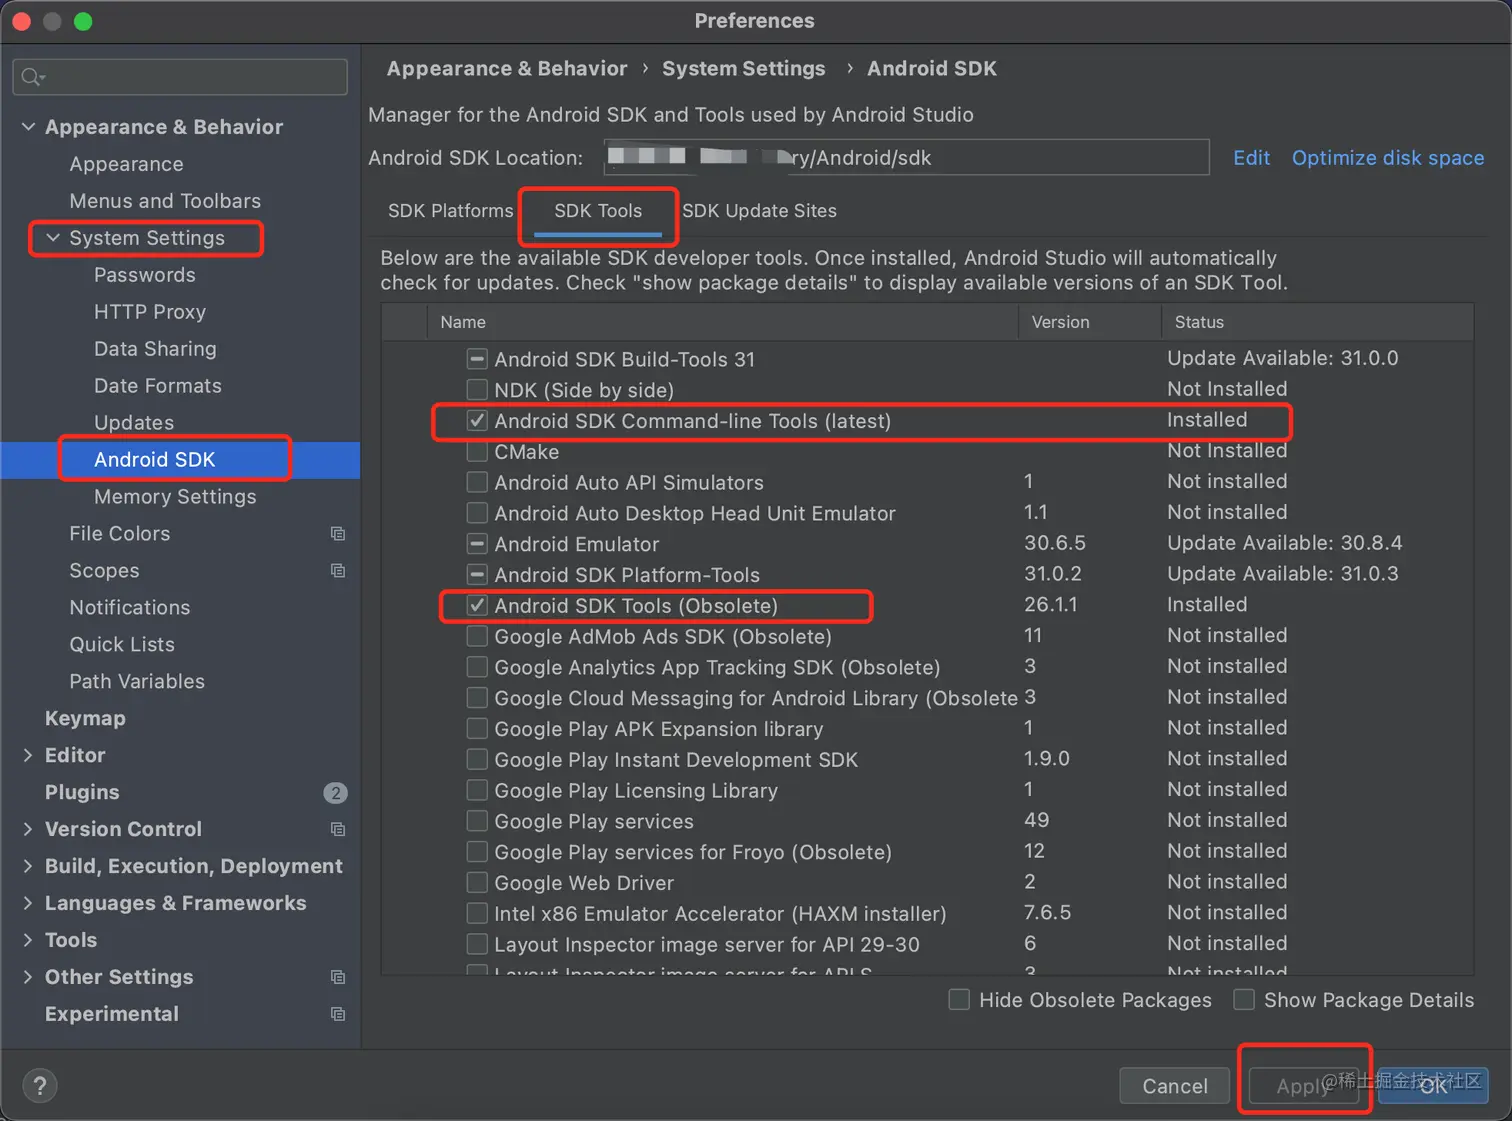Screen dimensions: 1512x1121
Task: Open the SDK Update Sites tab
Action: coord(759,211)
